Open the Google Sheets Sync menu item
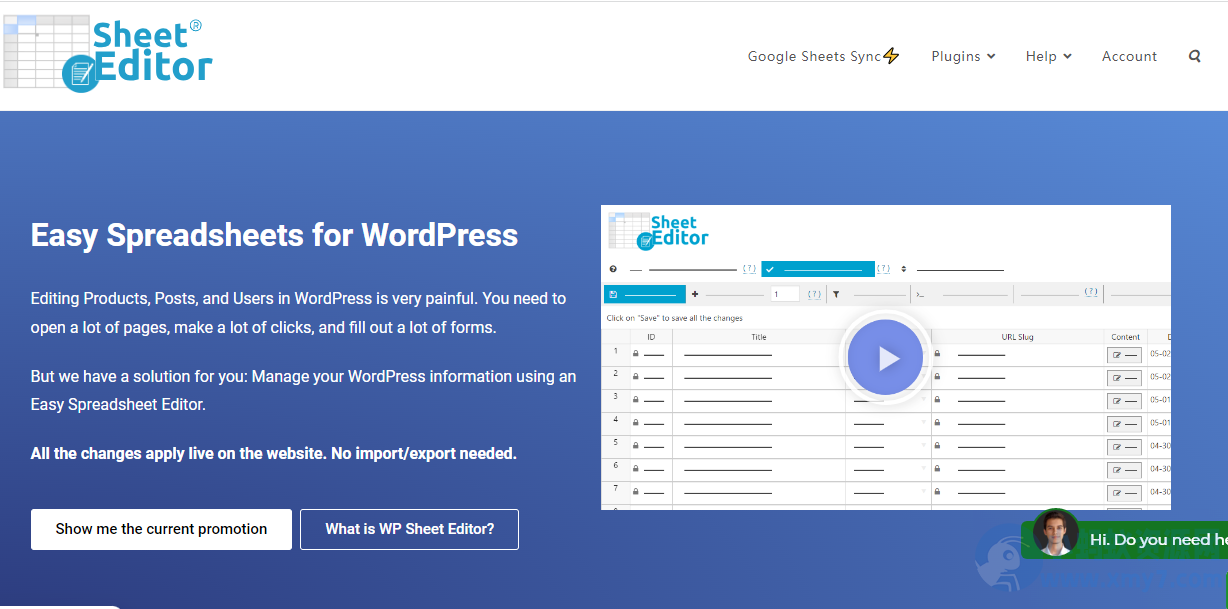The image size is (1228, 609). tap(815, 56)
